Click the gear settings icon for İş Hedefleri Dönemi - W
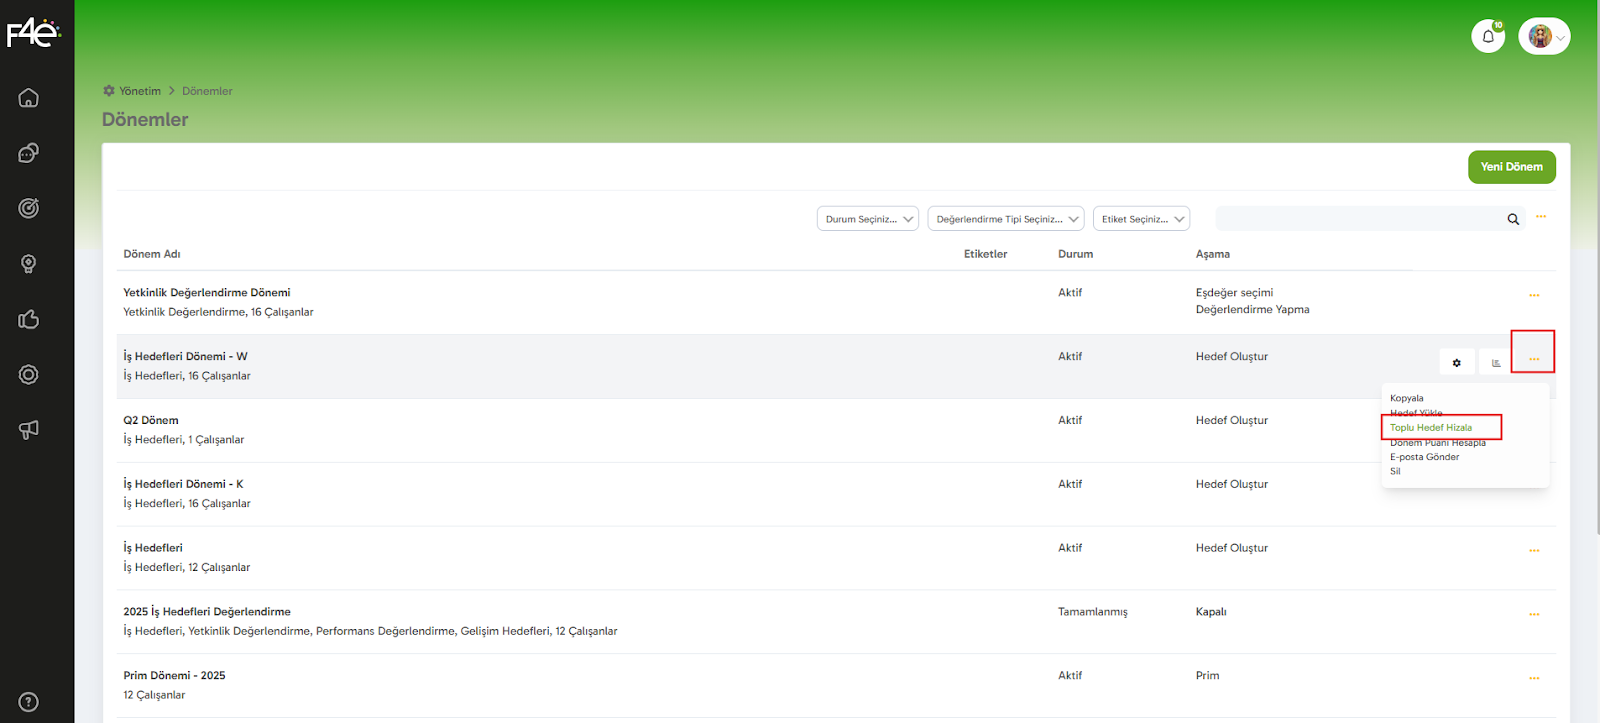This screenshot has width=1600, height=723. 1456,363
